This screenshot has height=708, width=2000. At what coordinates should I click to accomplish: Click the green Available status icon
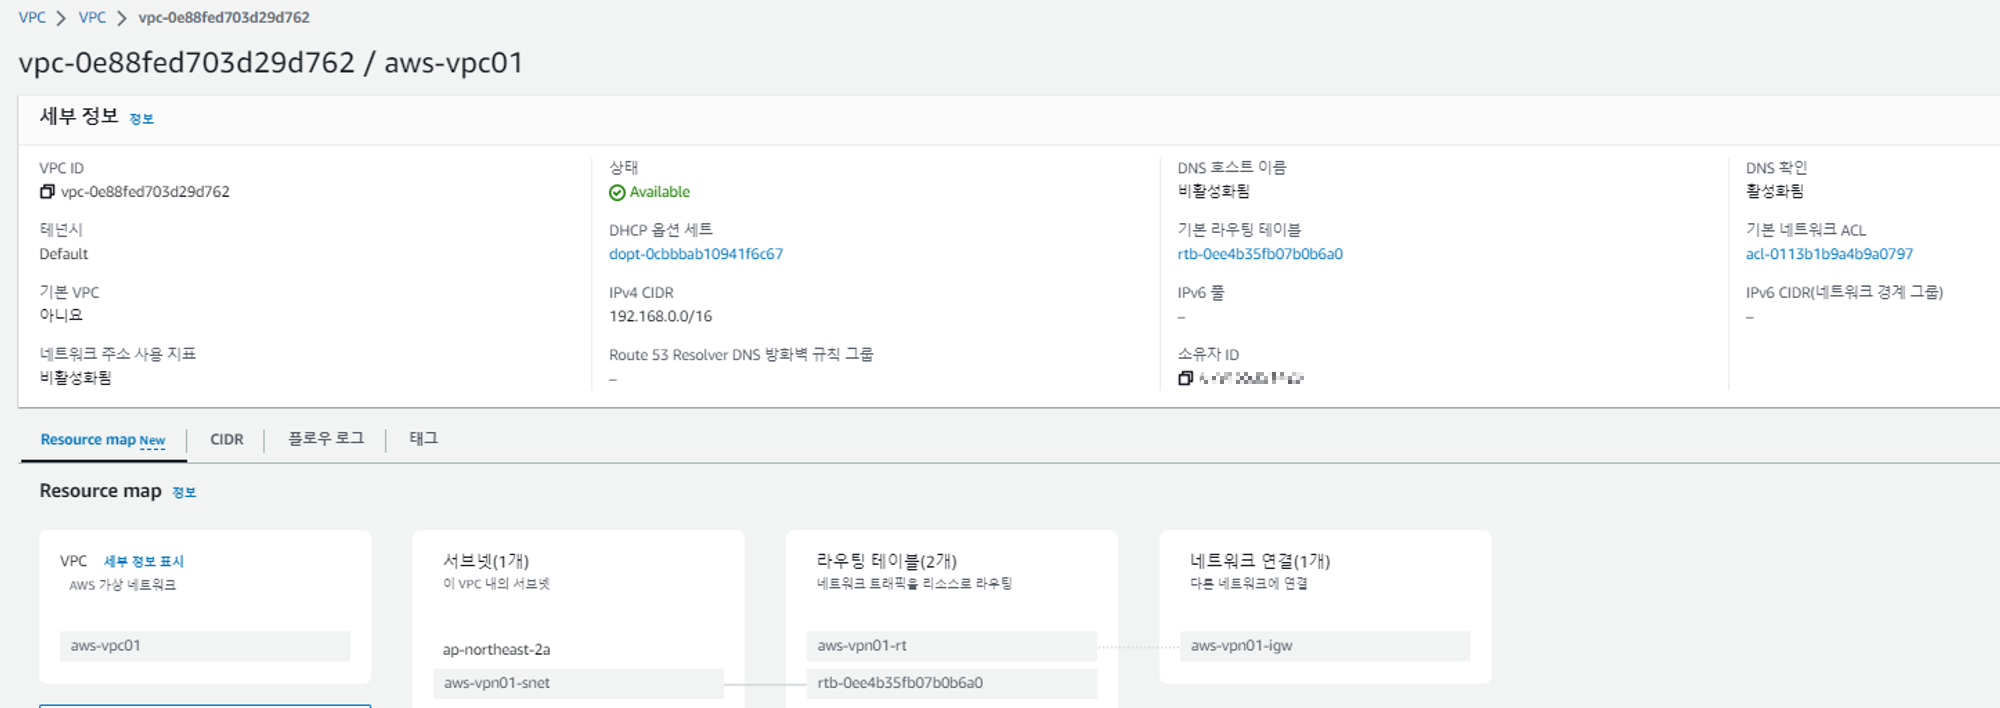coord(617,193)
